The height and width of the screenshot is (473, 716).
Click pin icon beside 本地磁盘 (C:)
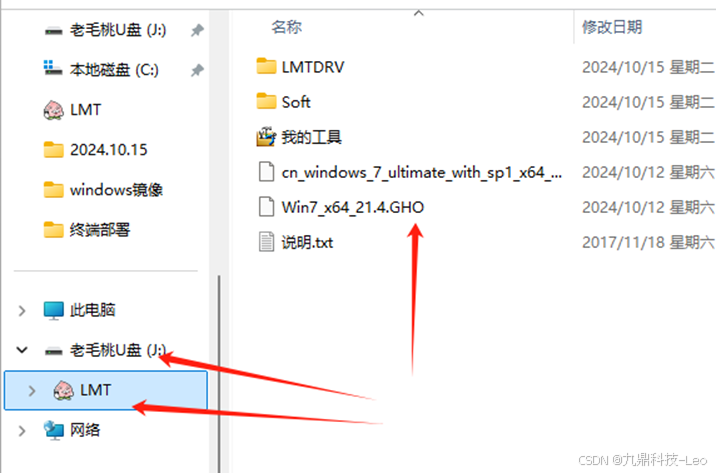197,70
